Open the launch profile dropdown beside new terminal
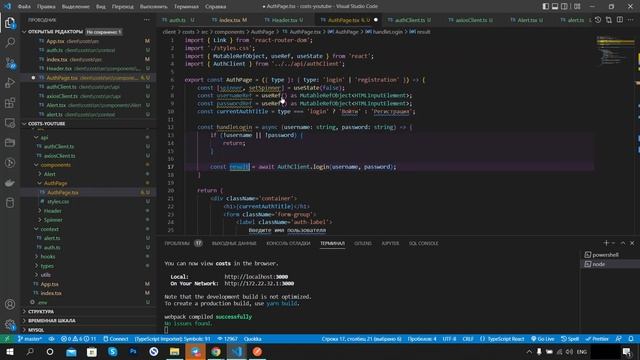The width and height of the screenshot is (640, 360). click(613, 243)
